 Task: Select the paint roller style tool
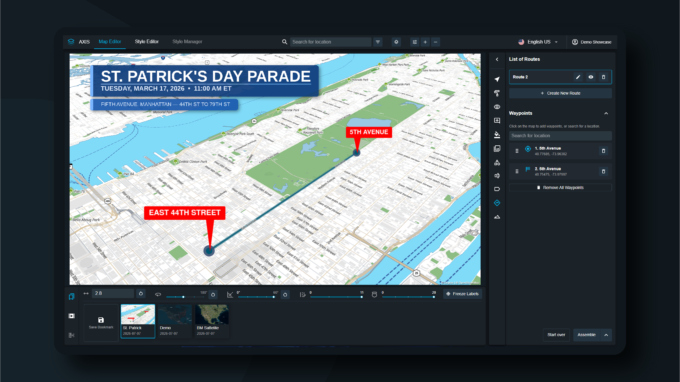[x=497, y=93]
